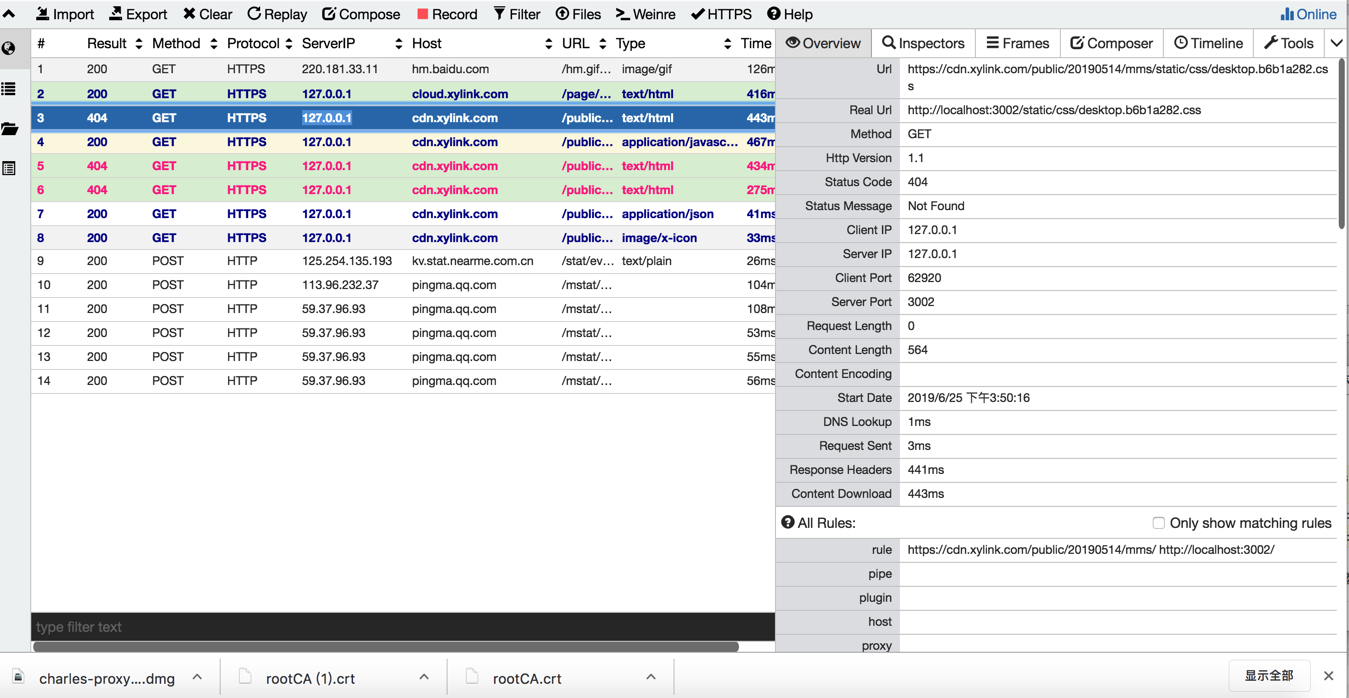Sort by the Protocol column arrows
The image size is (1349, 698).
tap(288, 44)
